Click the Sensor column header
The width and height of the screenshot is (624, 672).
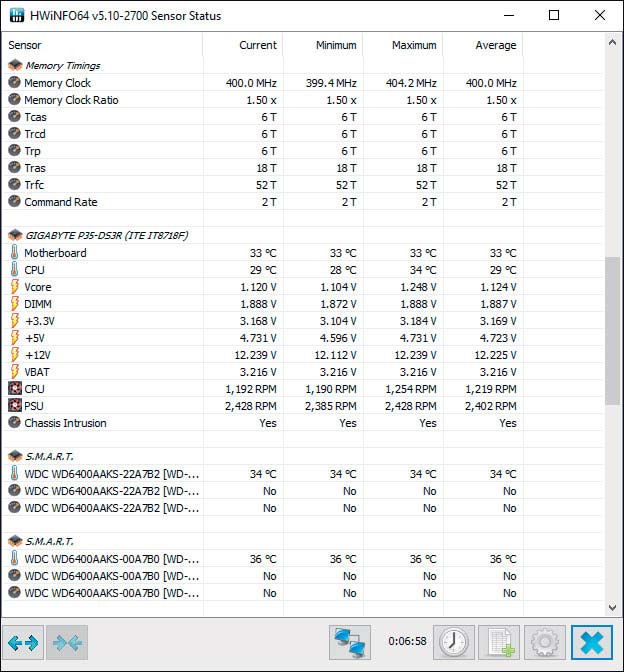[102, 45]
